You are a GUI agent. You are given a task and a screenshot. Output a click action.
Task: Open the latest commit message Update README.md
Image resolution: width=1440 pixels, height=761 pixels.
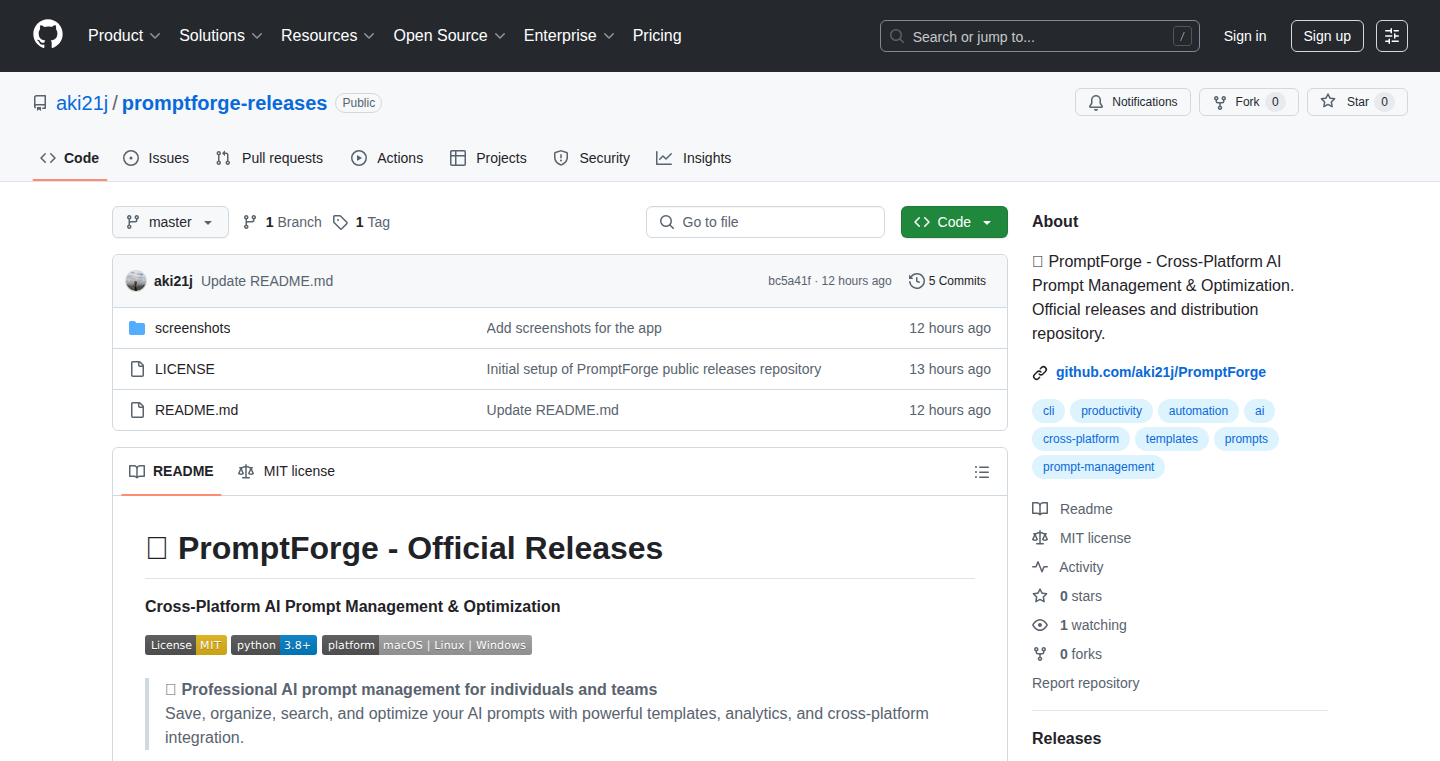point(267,281)
